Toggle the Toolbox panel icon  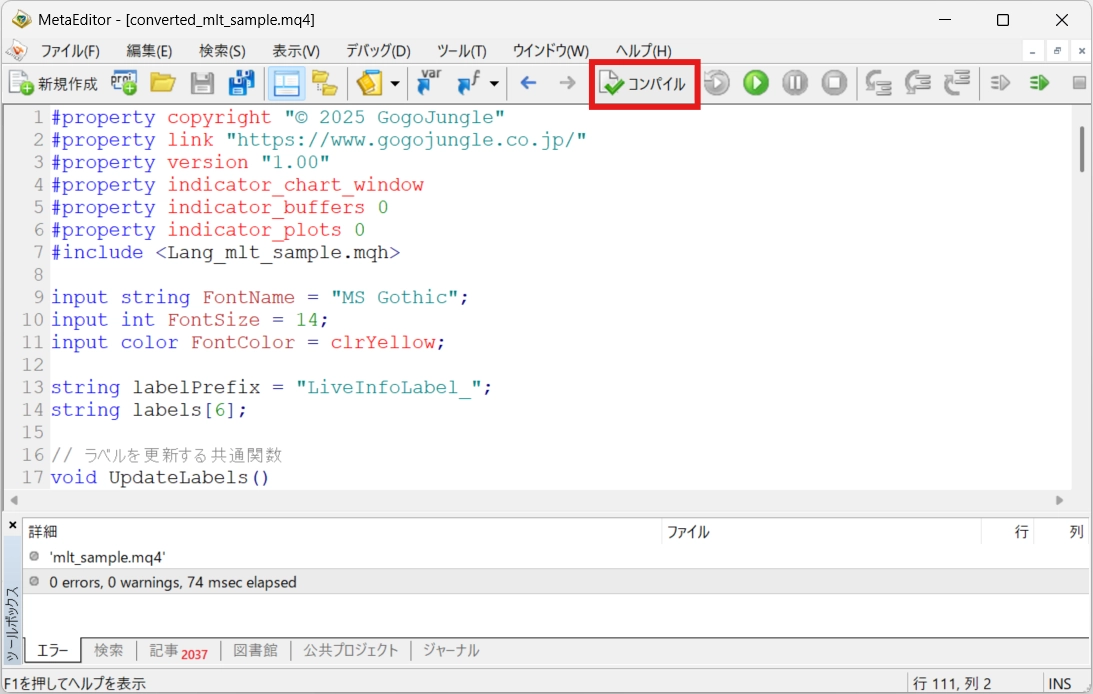(x=324, y=83)
